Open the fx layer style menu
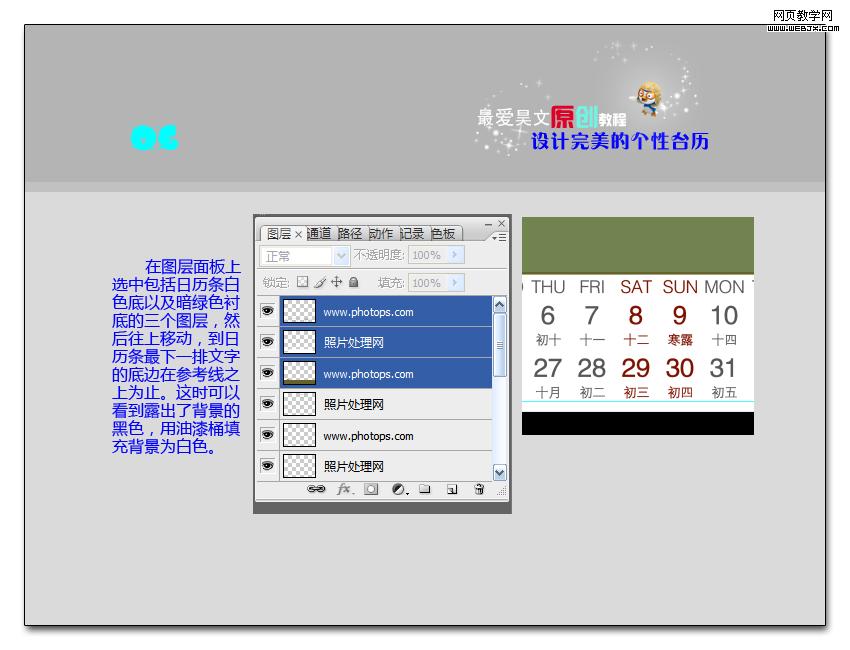850x650 pixels. pos(345,489)
